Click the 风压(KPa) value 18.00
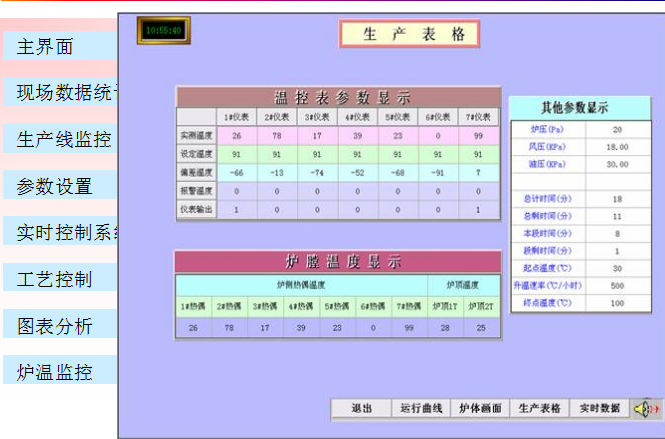 pos(617,147)
